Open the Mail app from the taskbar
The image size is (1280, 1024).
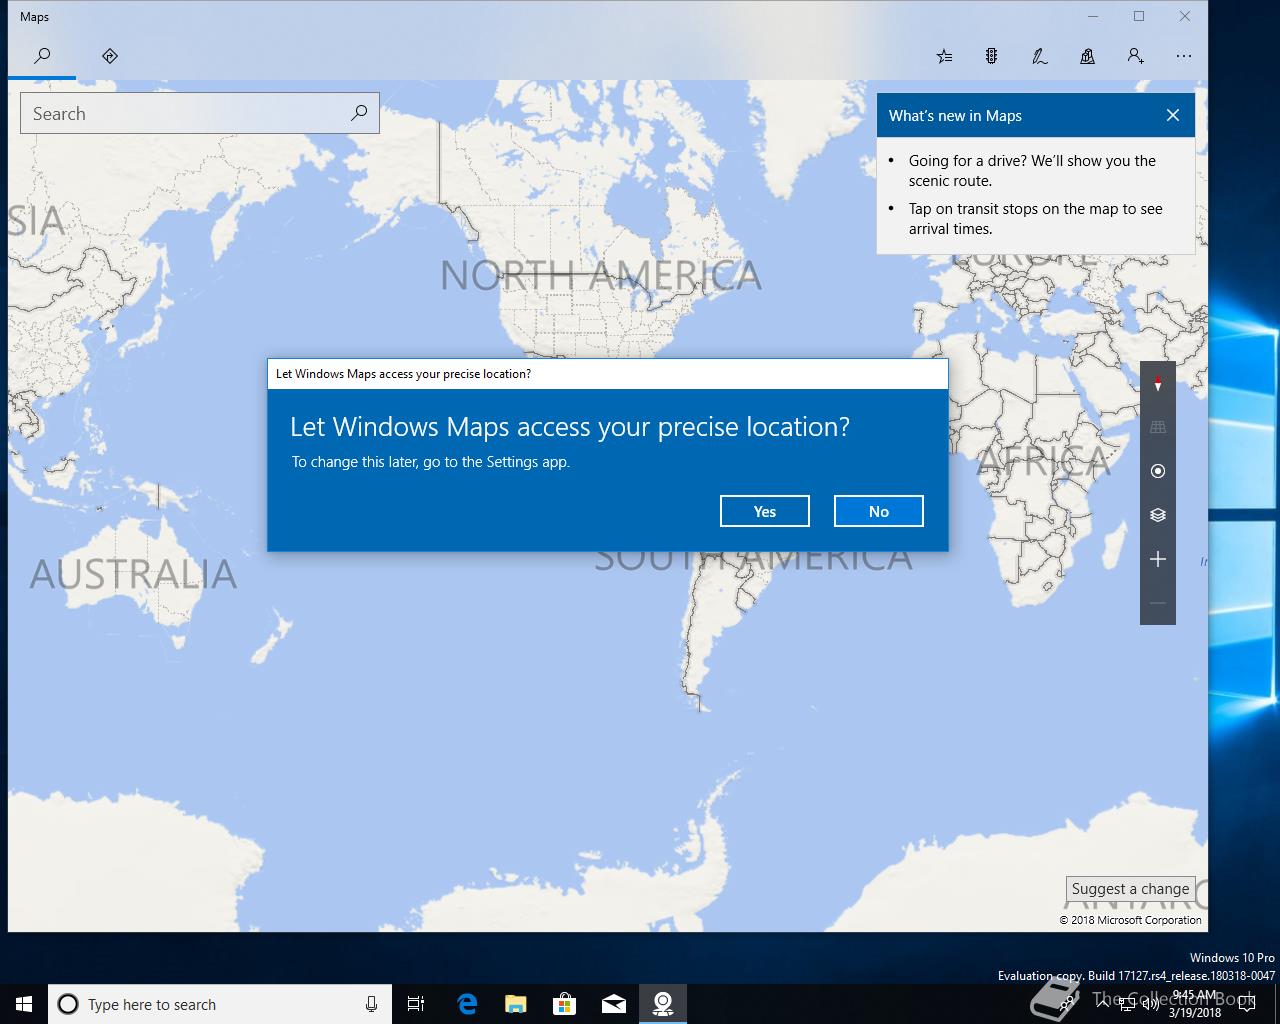click(x=614, y=1004)
